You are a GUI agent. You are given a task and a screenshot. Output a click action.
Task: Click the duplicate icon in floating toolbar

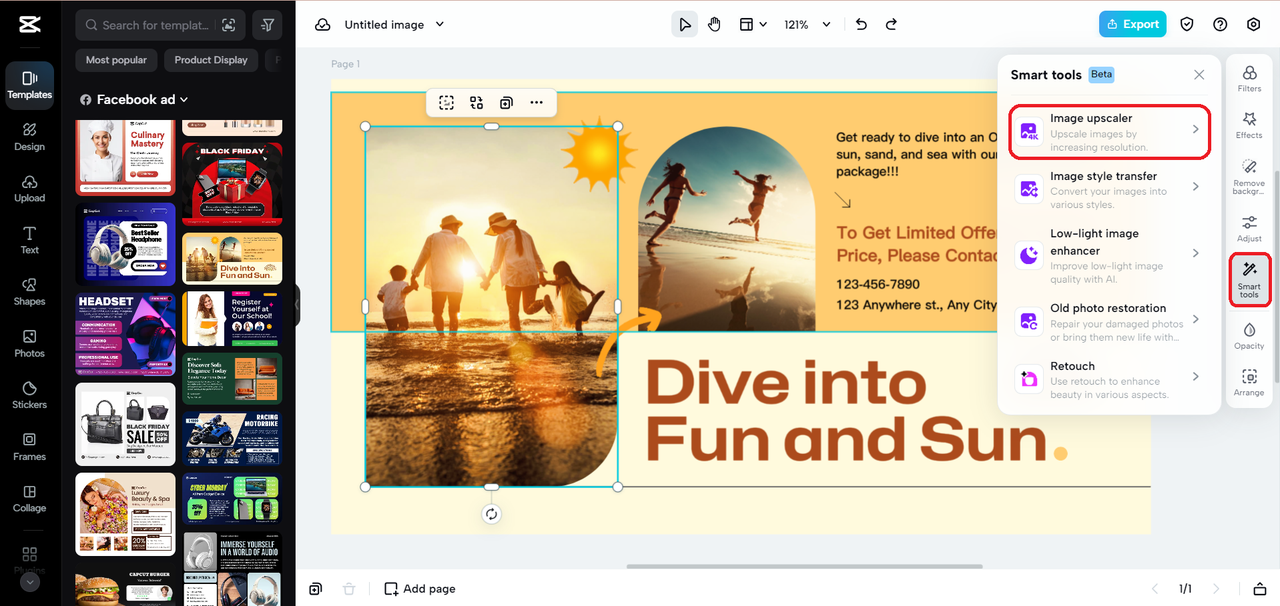(507, 102)
